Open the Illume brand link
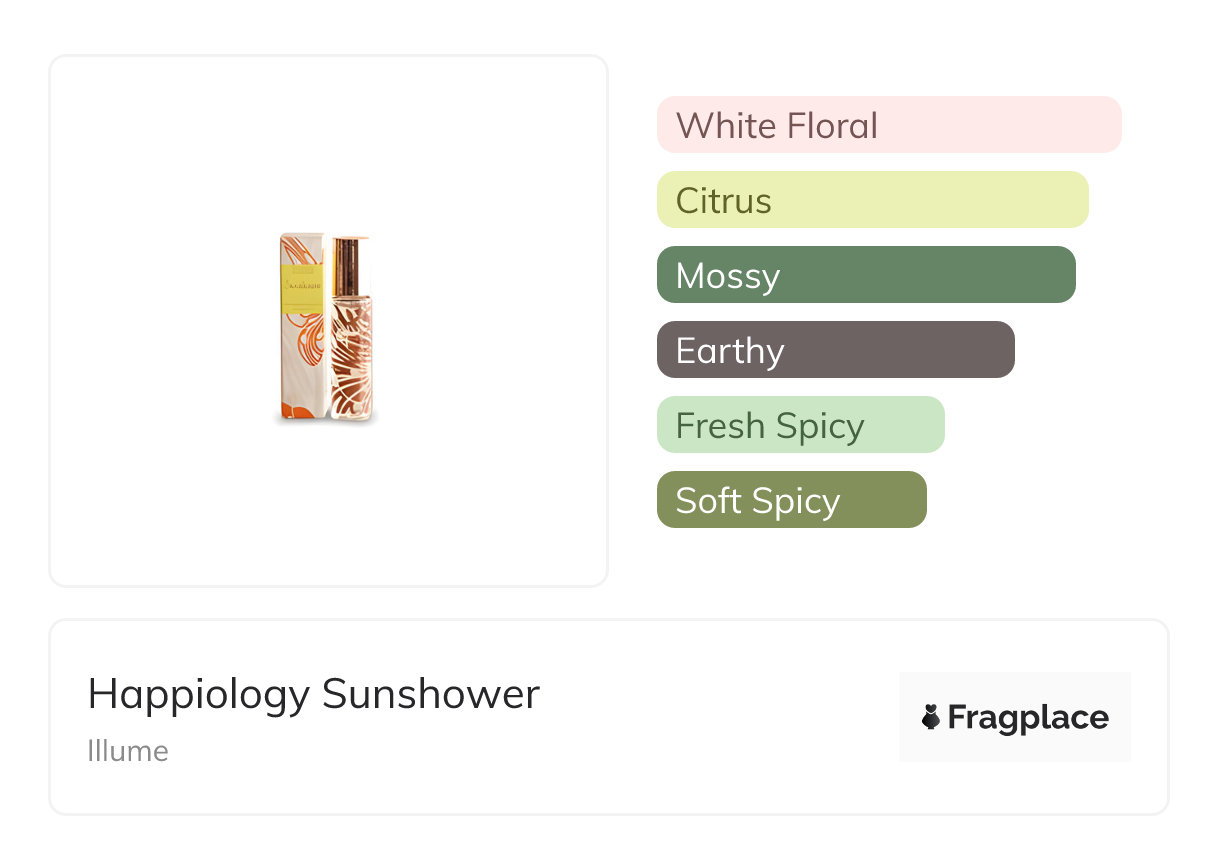This screenshot has height=864, width=1218. tap(128, 751)
